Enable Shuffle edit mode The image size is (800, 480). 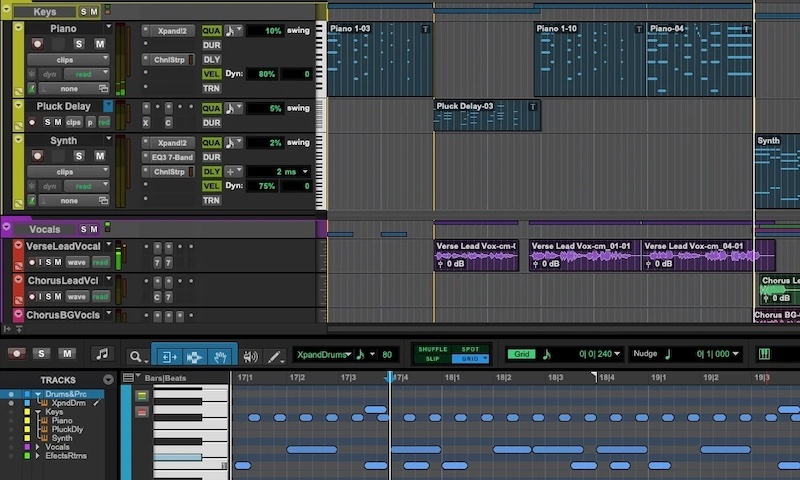pos(432,349)
